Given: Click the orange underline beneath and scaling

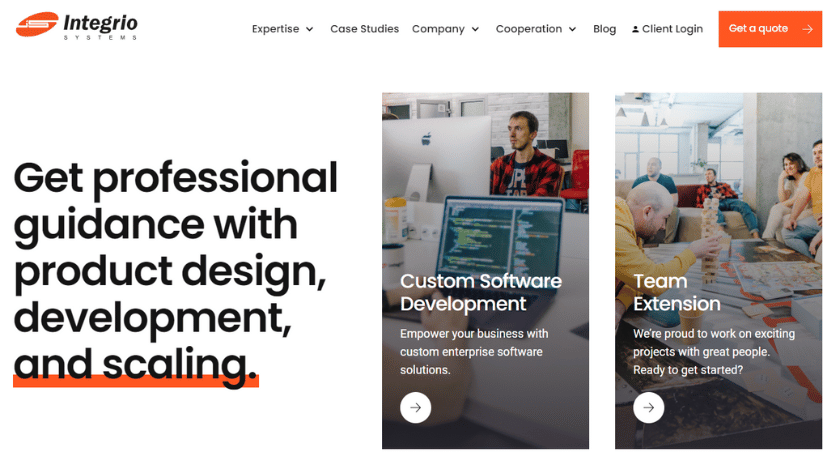Looking at the screenshot, I should point(136,382).
